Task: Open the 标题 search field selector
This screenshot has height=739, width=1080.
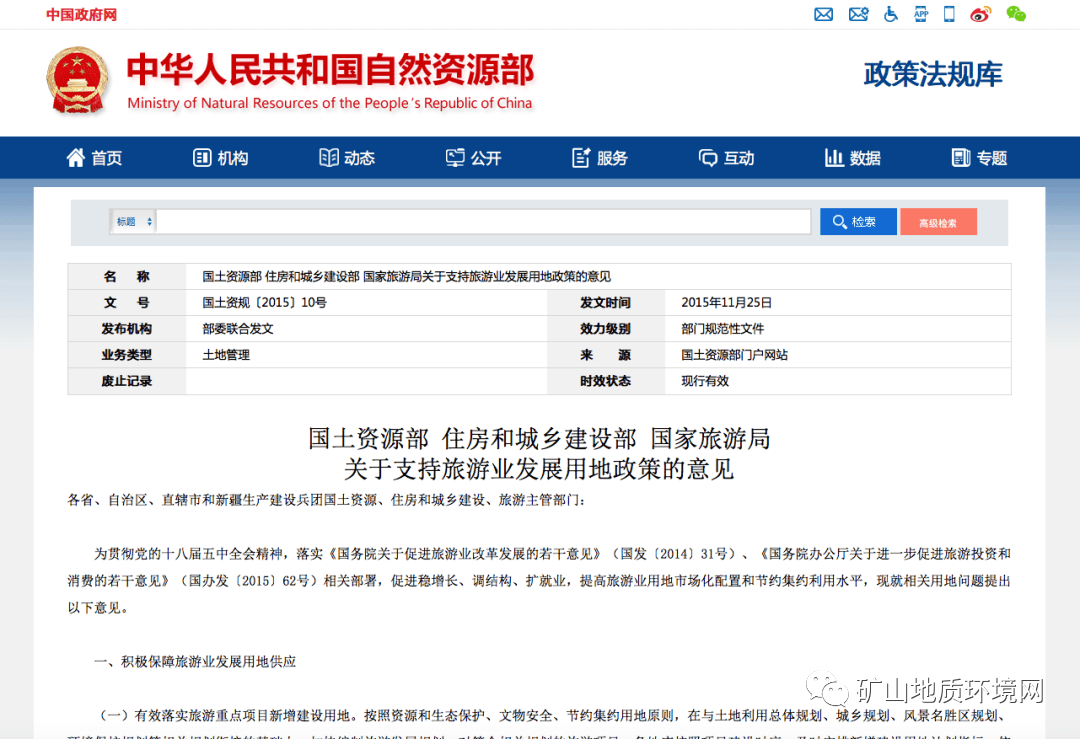Action: tap(132, 221)
